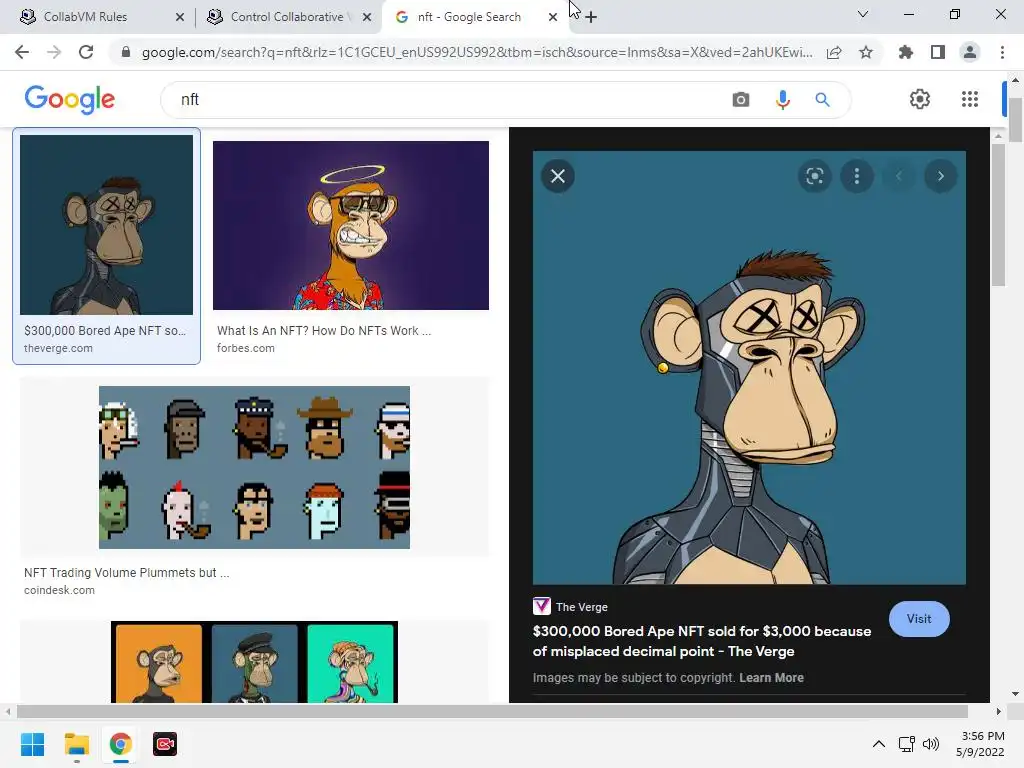Click the Chrome taskbar icon

(121, 744)
